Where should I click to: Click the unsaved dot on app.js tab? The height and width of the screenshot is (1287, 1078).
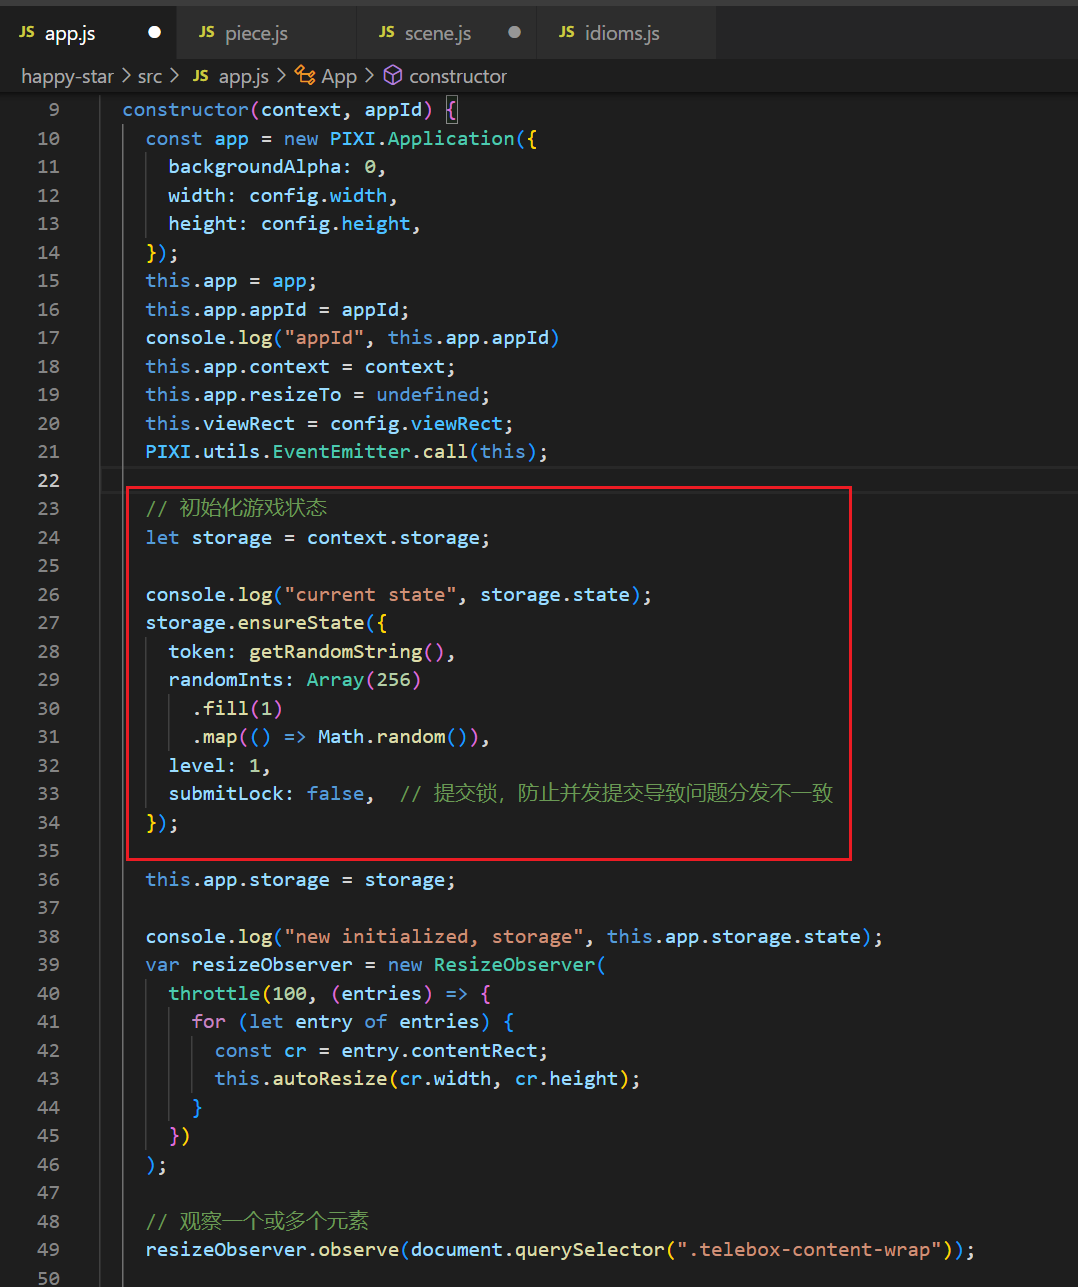[x=154, y=32]
